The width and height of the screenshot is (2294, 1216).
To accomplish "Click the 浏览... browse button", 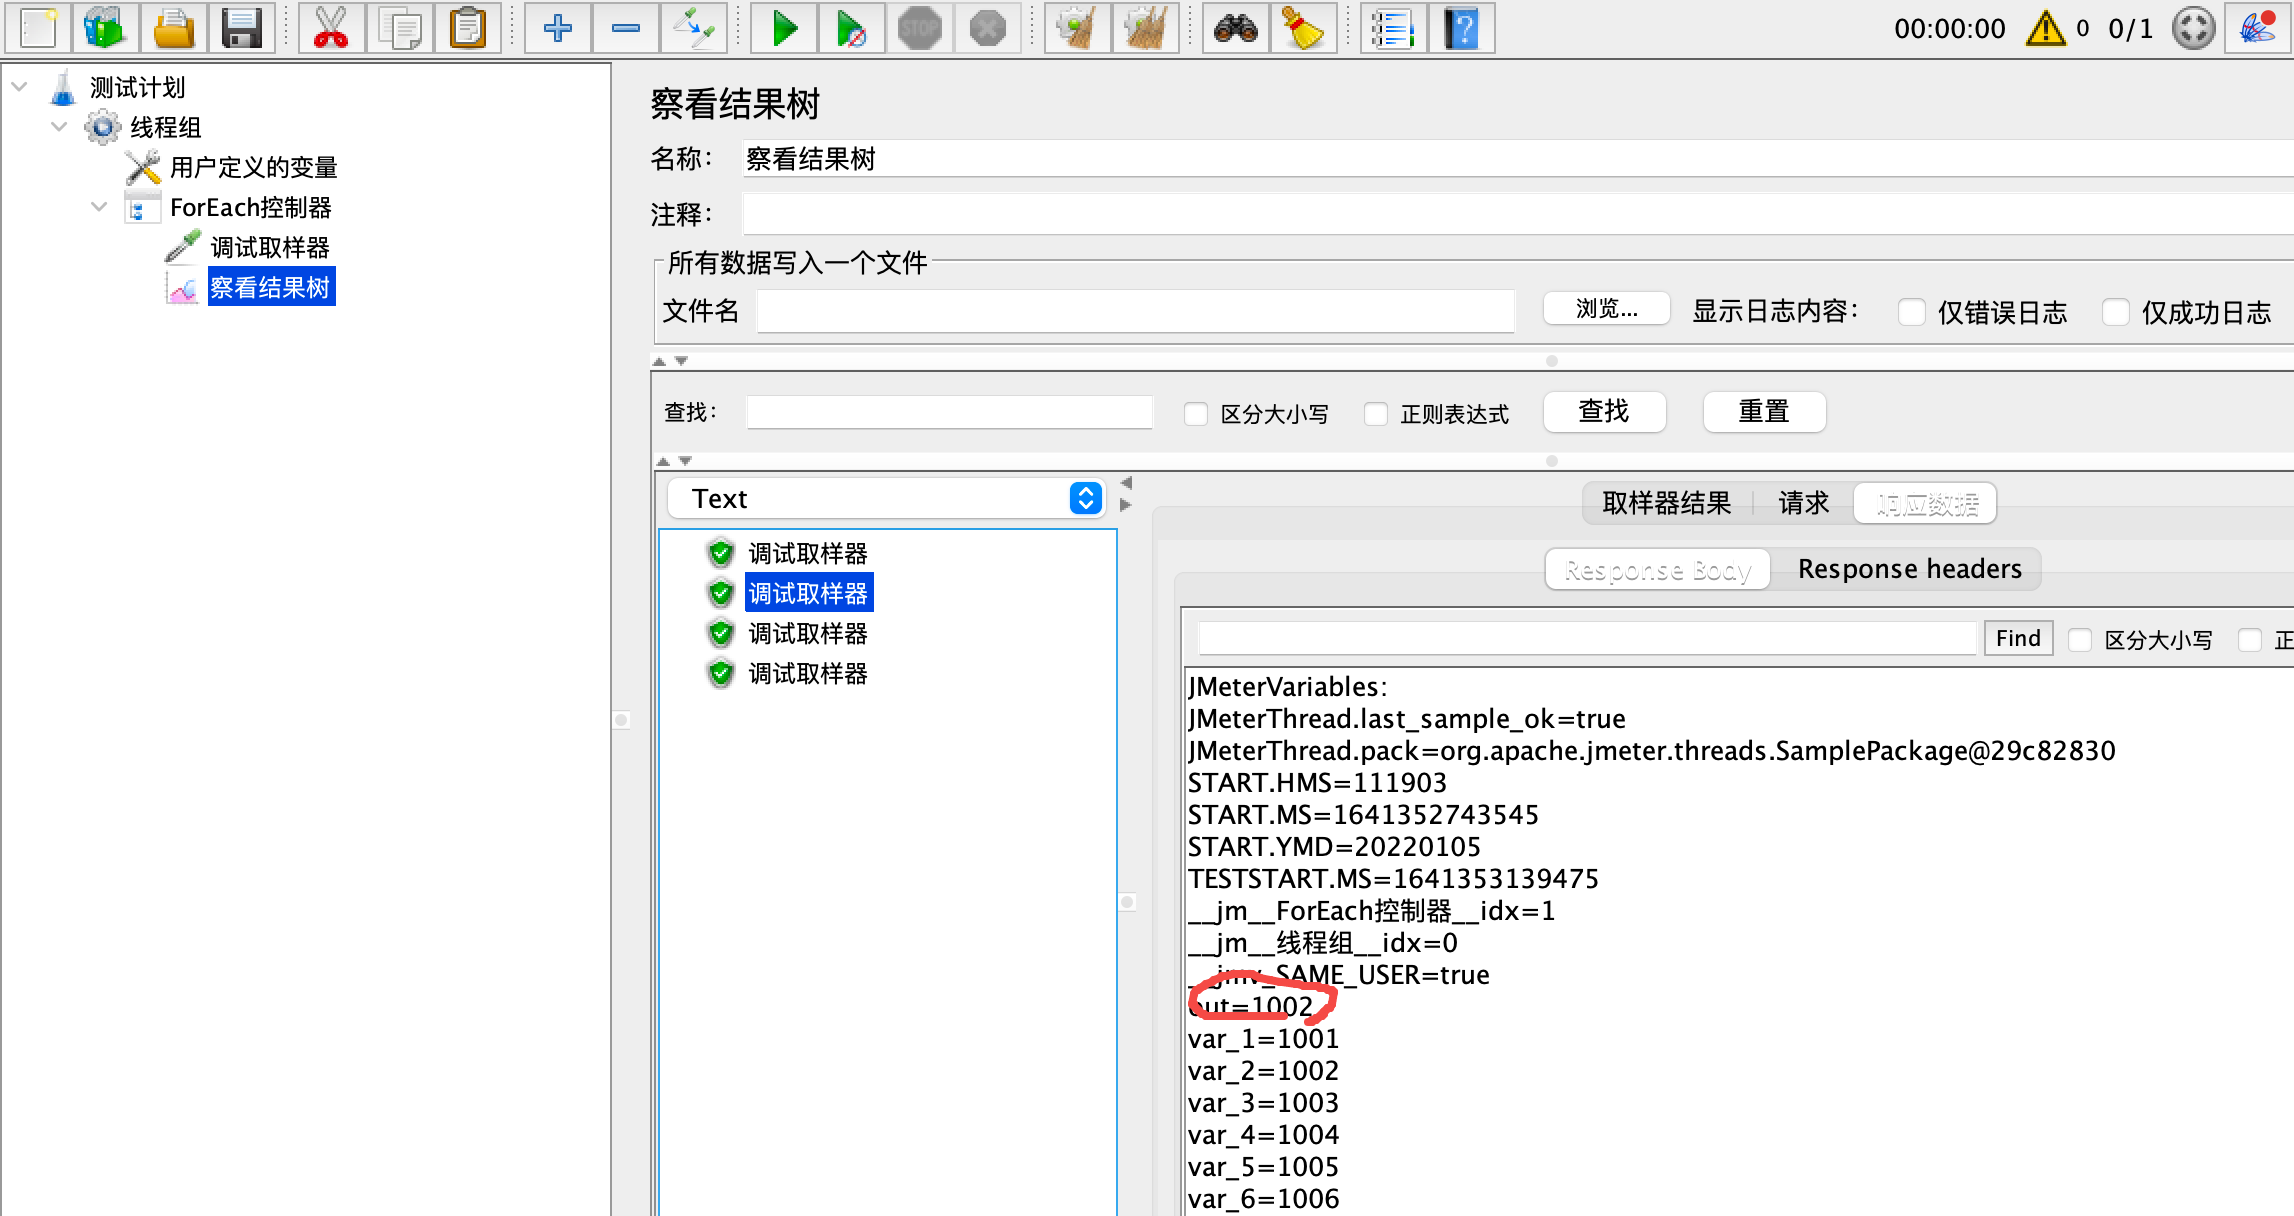I will 1606,309.
